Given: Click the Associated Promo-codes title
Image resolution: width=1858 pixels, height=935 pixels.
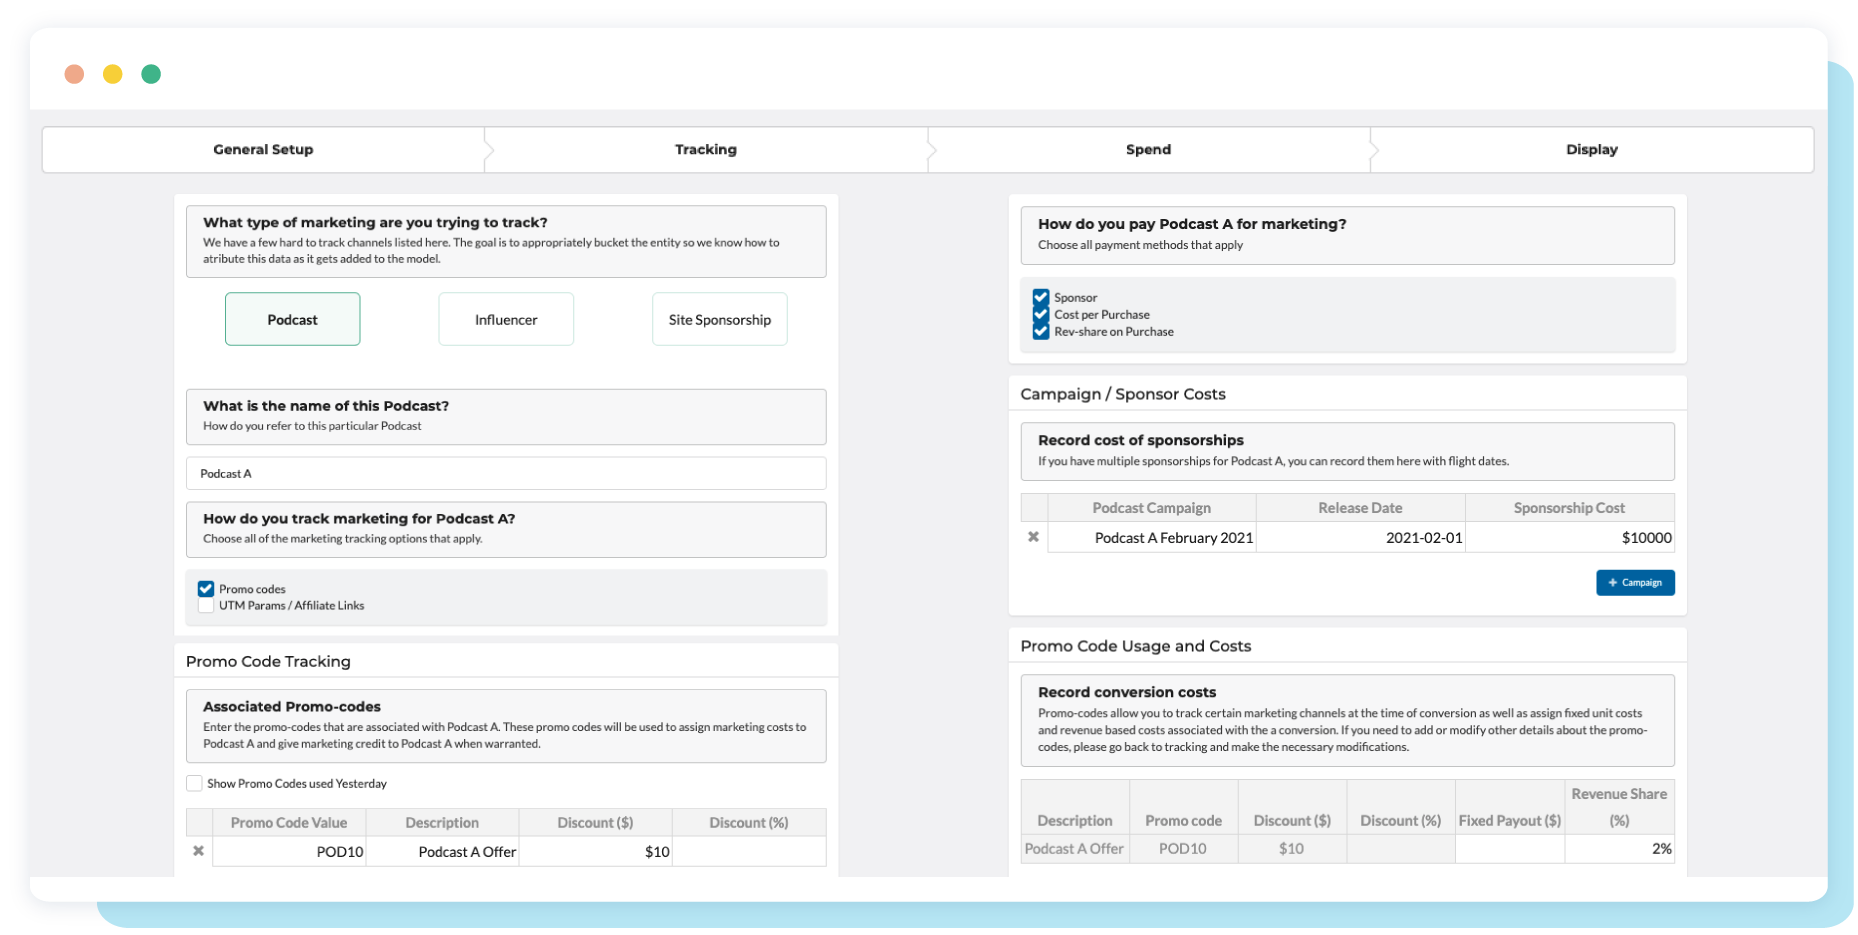Looking at the screenshot, I should point(292,706).
